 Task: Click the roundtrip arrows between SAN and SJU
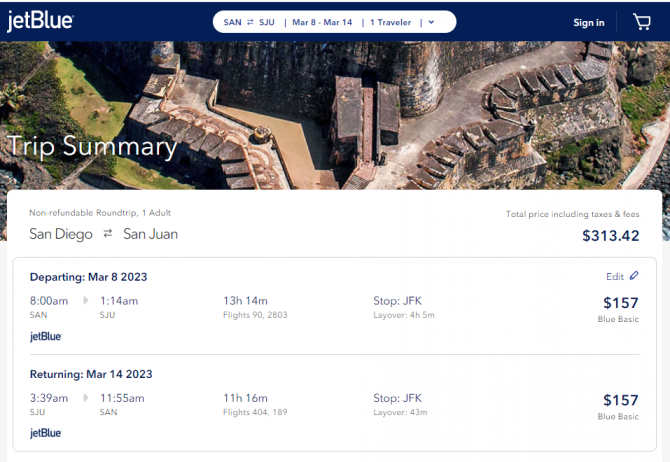[x=250, y=22]
